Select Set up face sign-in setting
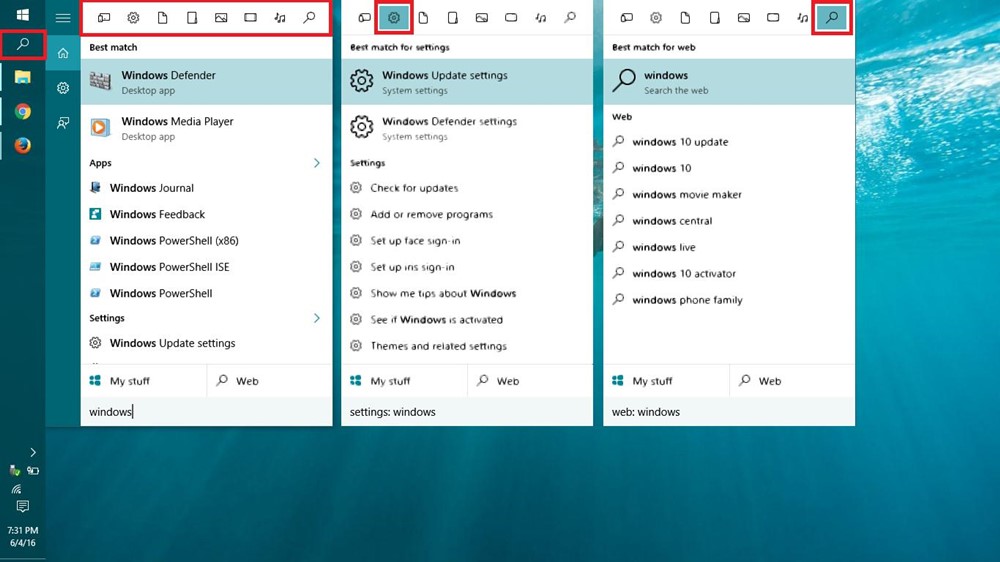Image resolution: width=1000 pixels, height=562 pixels. pos(467,240)
